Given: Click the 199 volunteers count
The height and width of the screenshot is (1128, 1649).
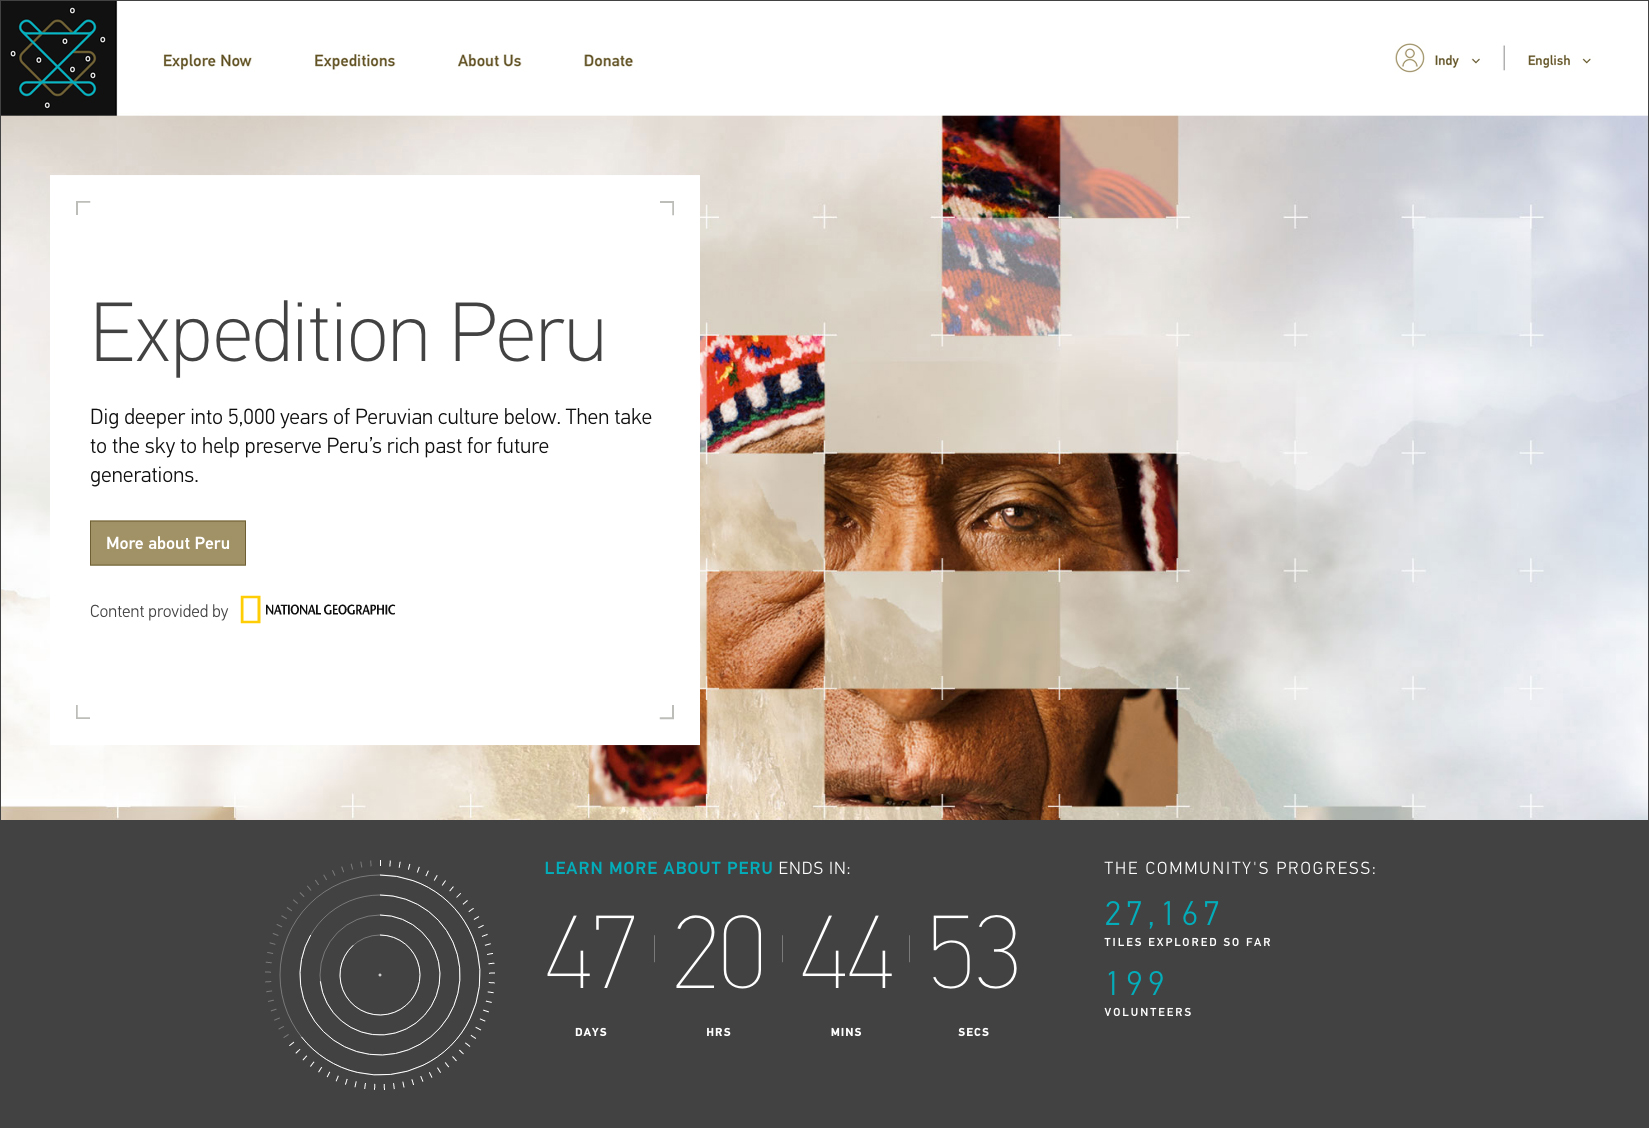Looking at the screenshot, I should coord(1135,983).
